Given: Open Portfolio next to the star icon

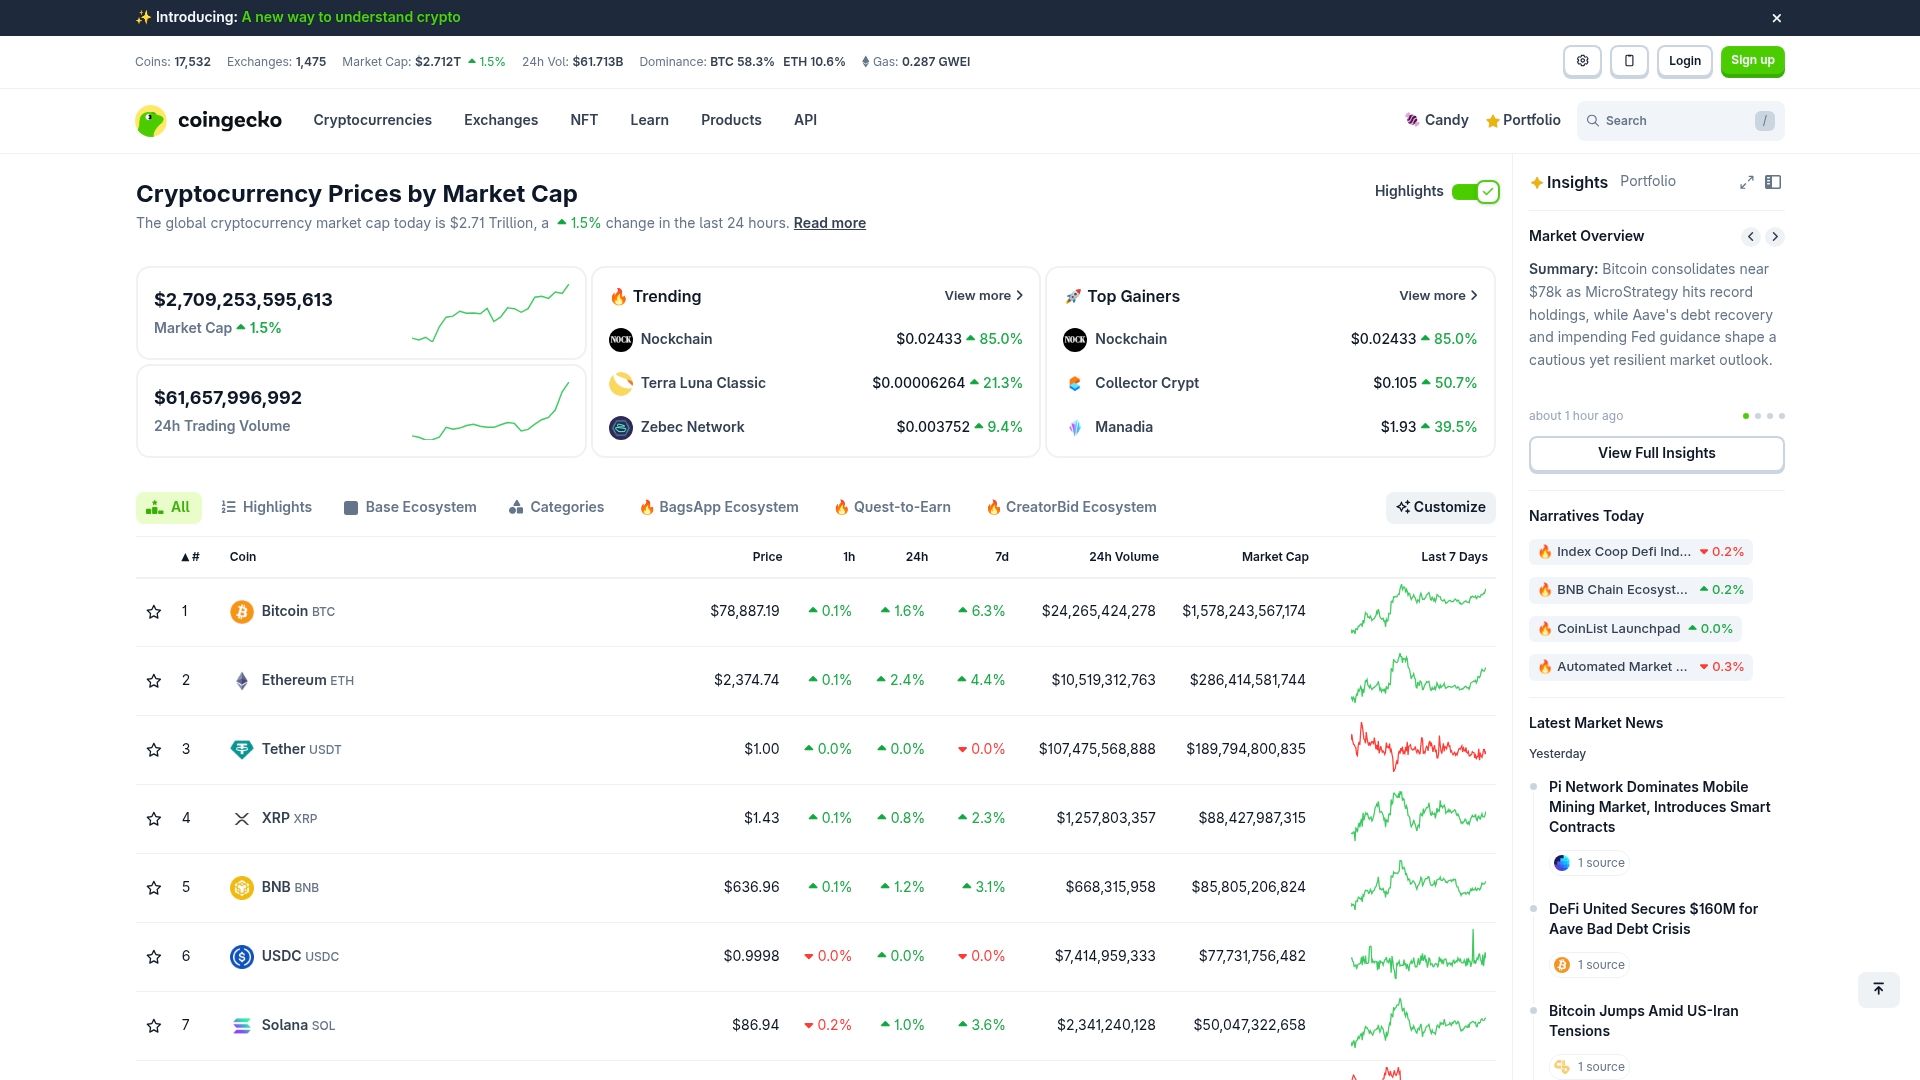Looking at the screenshot, I should pyautogui.click(x=1523, y=120).
